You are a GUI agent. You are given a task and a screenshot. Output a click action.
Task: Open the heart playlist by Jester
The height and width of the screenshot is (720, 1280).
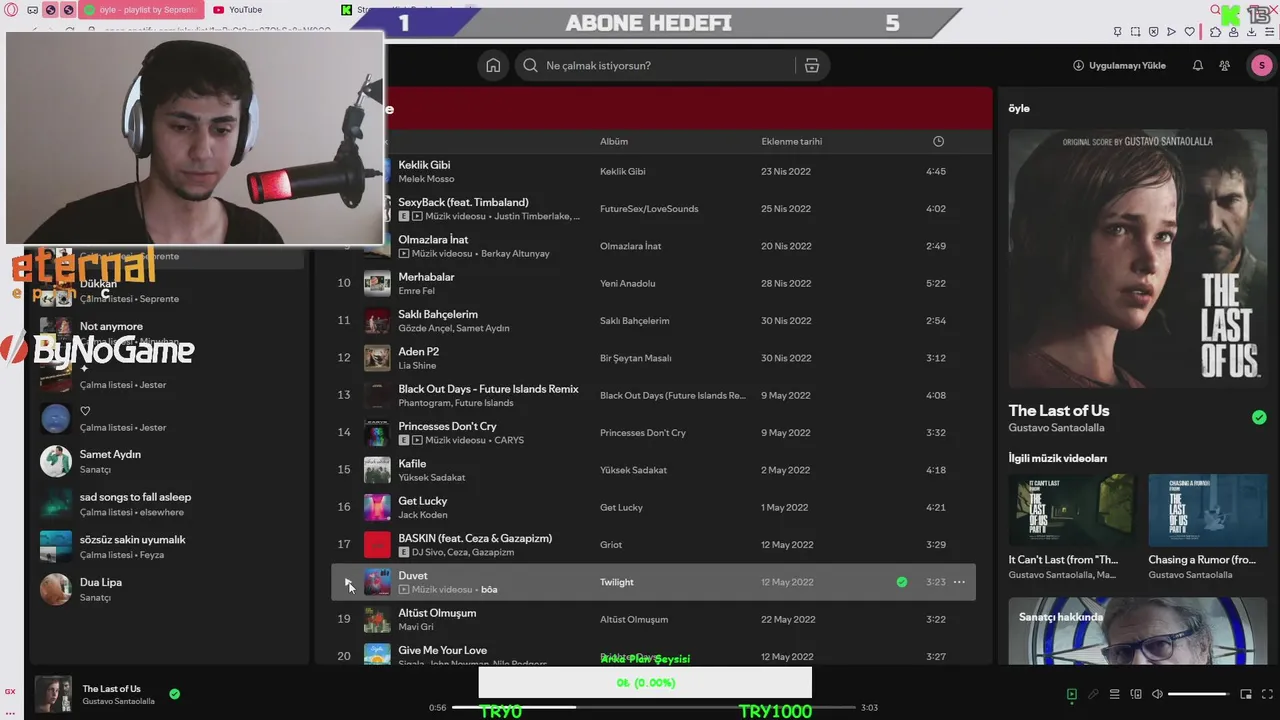point(167,418)
